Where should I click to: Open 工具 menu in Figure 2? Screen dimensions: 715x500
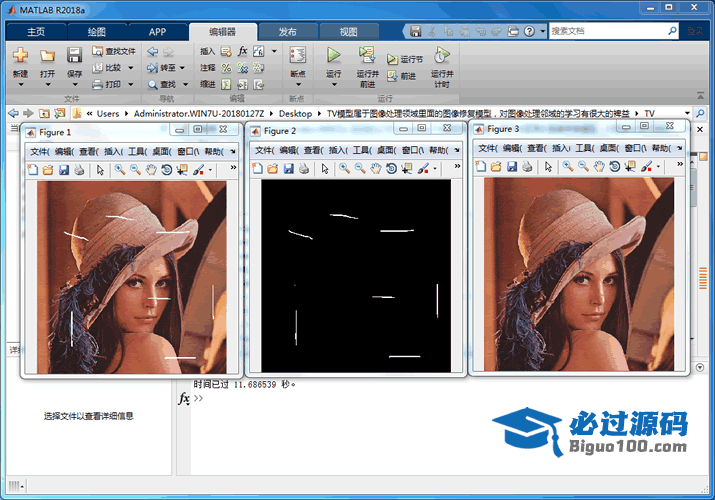pyautogui.click(x=362, y=150)
